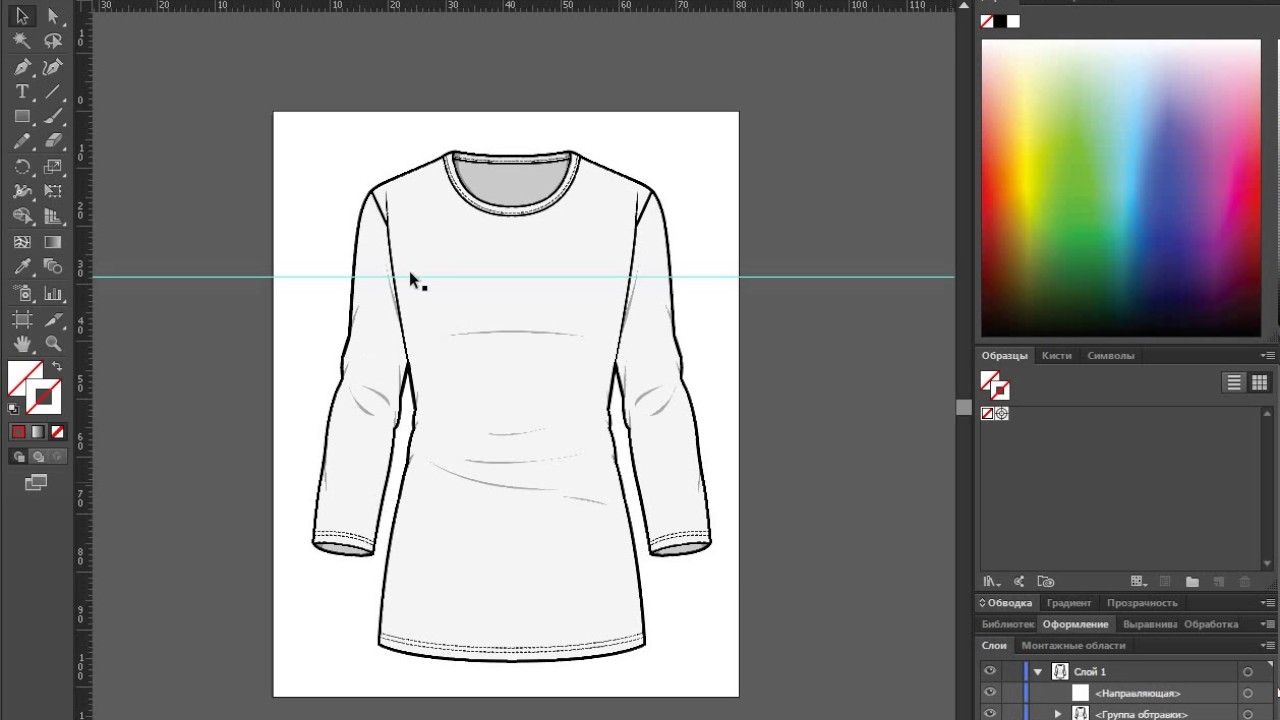Enable Draw Normal mode
The width and height of the screenshot is (1280, 720).
(x=18, y=457)
